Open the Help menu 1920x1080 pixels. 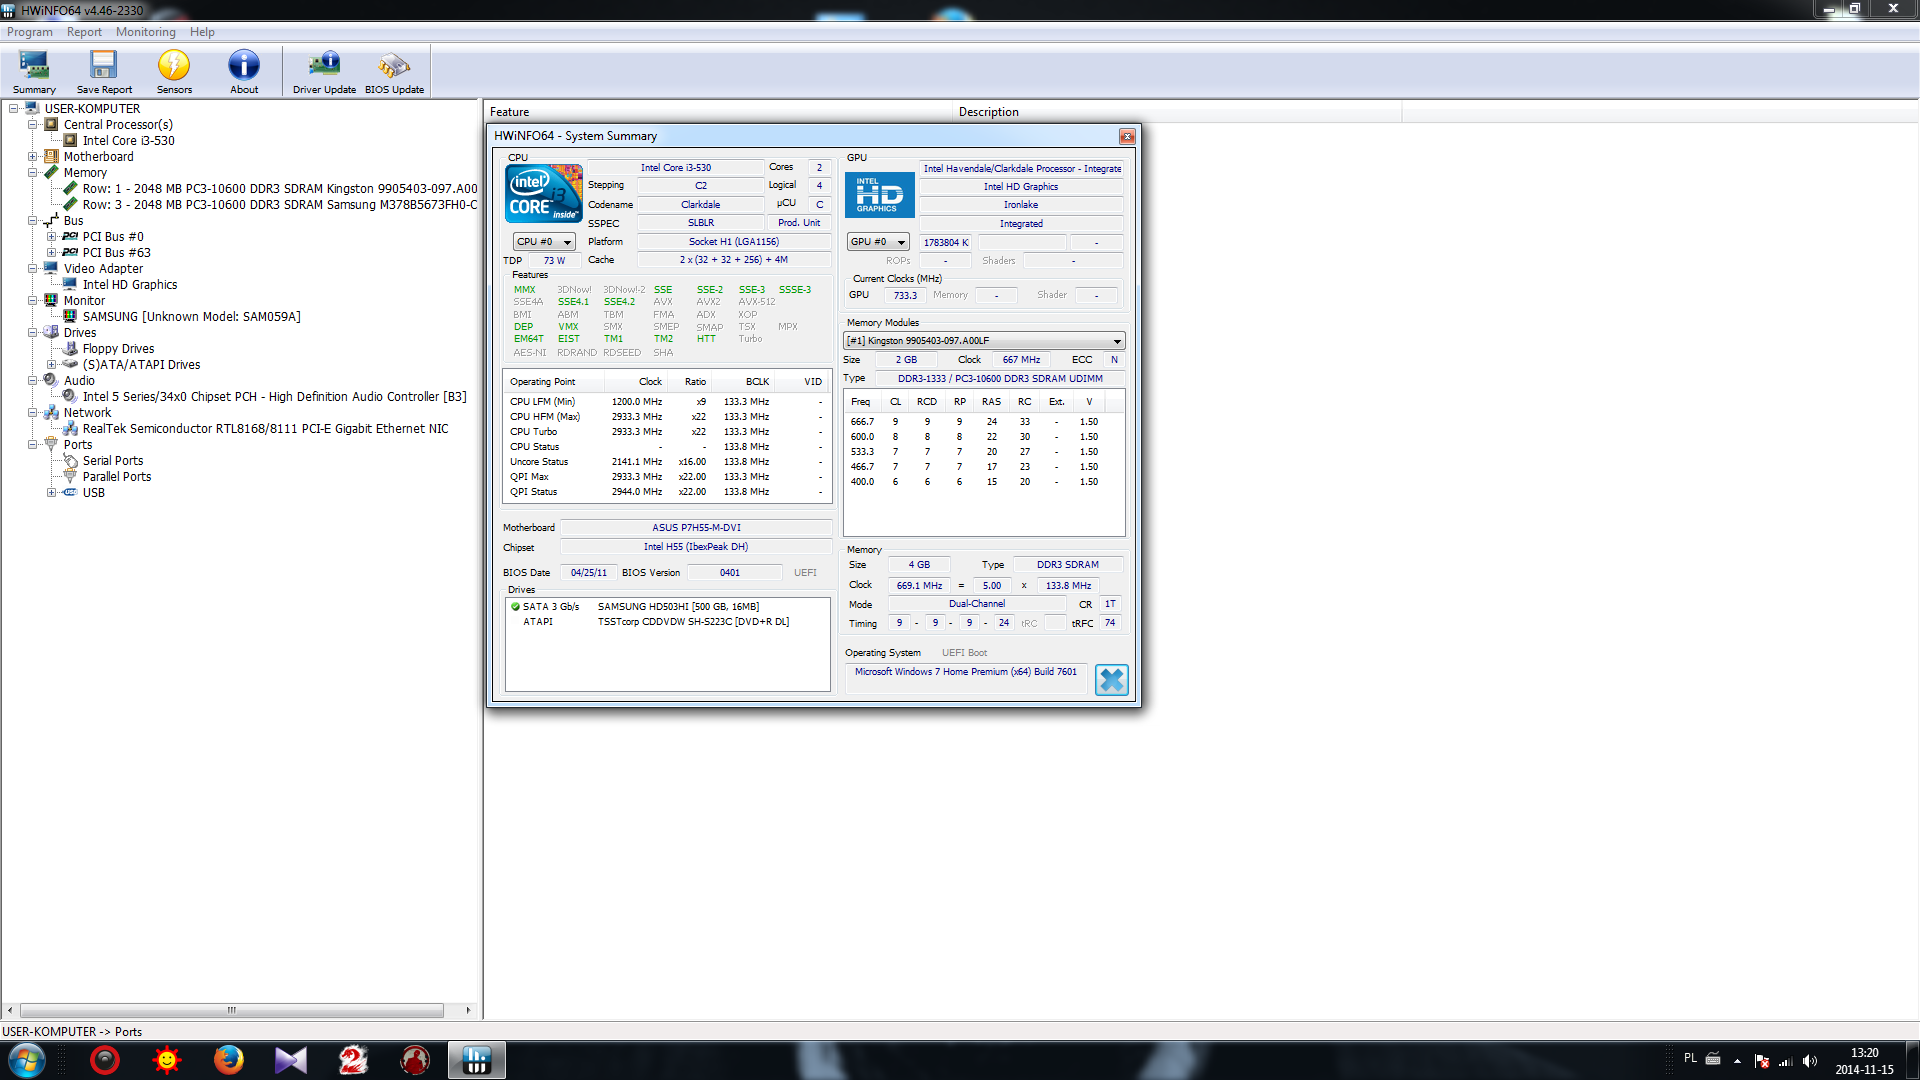[202, 32]
